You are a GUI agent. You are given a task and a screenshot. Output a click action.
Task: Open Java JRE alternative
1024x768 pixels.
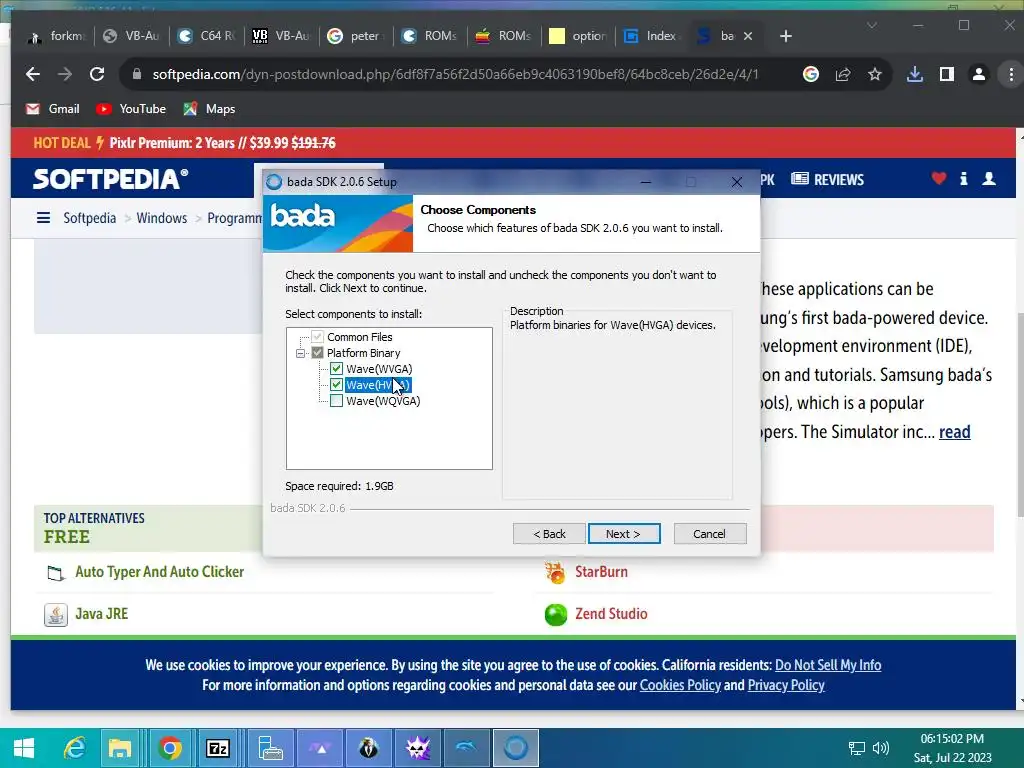coord(101,614)
